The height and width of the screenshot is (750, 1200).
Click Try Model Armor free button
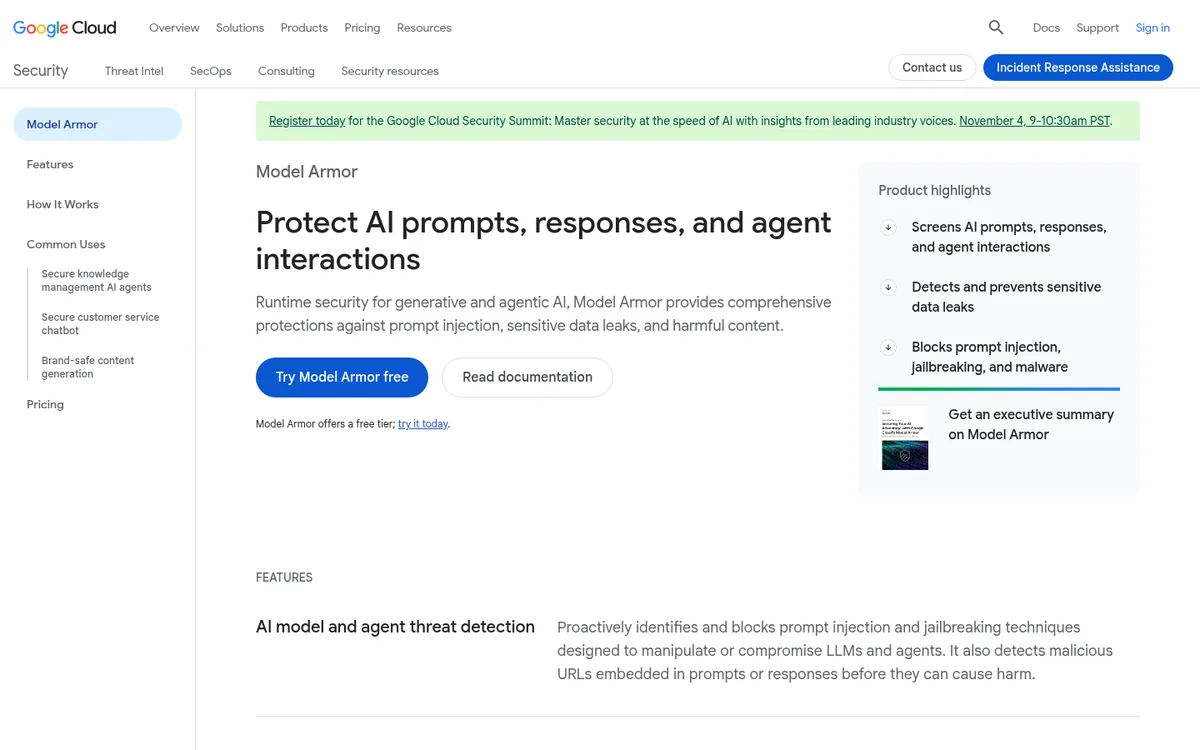click(x=342, y=377)
